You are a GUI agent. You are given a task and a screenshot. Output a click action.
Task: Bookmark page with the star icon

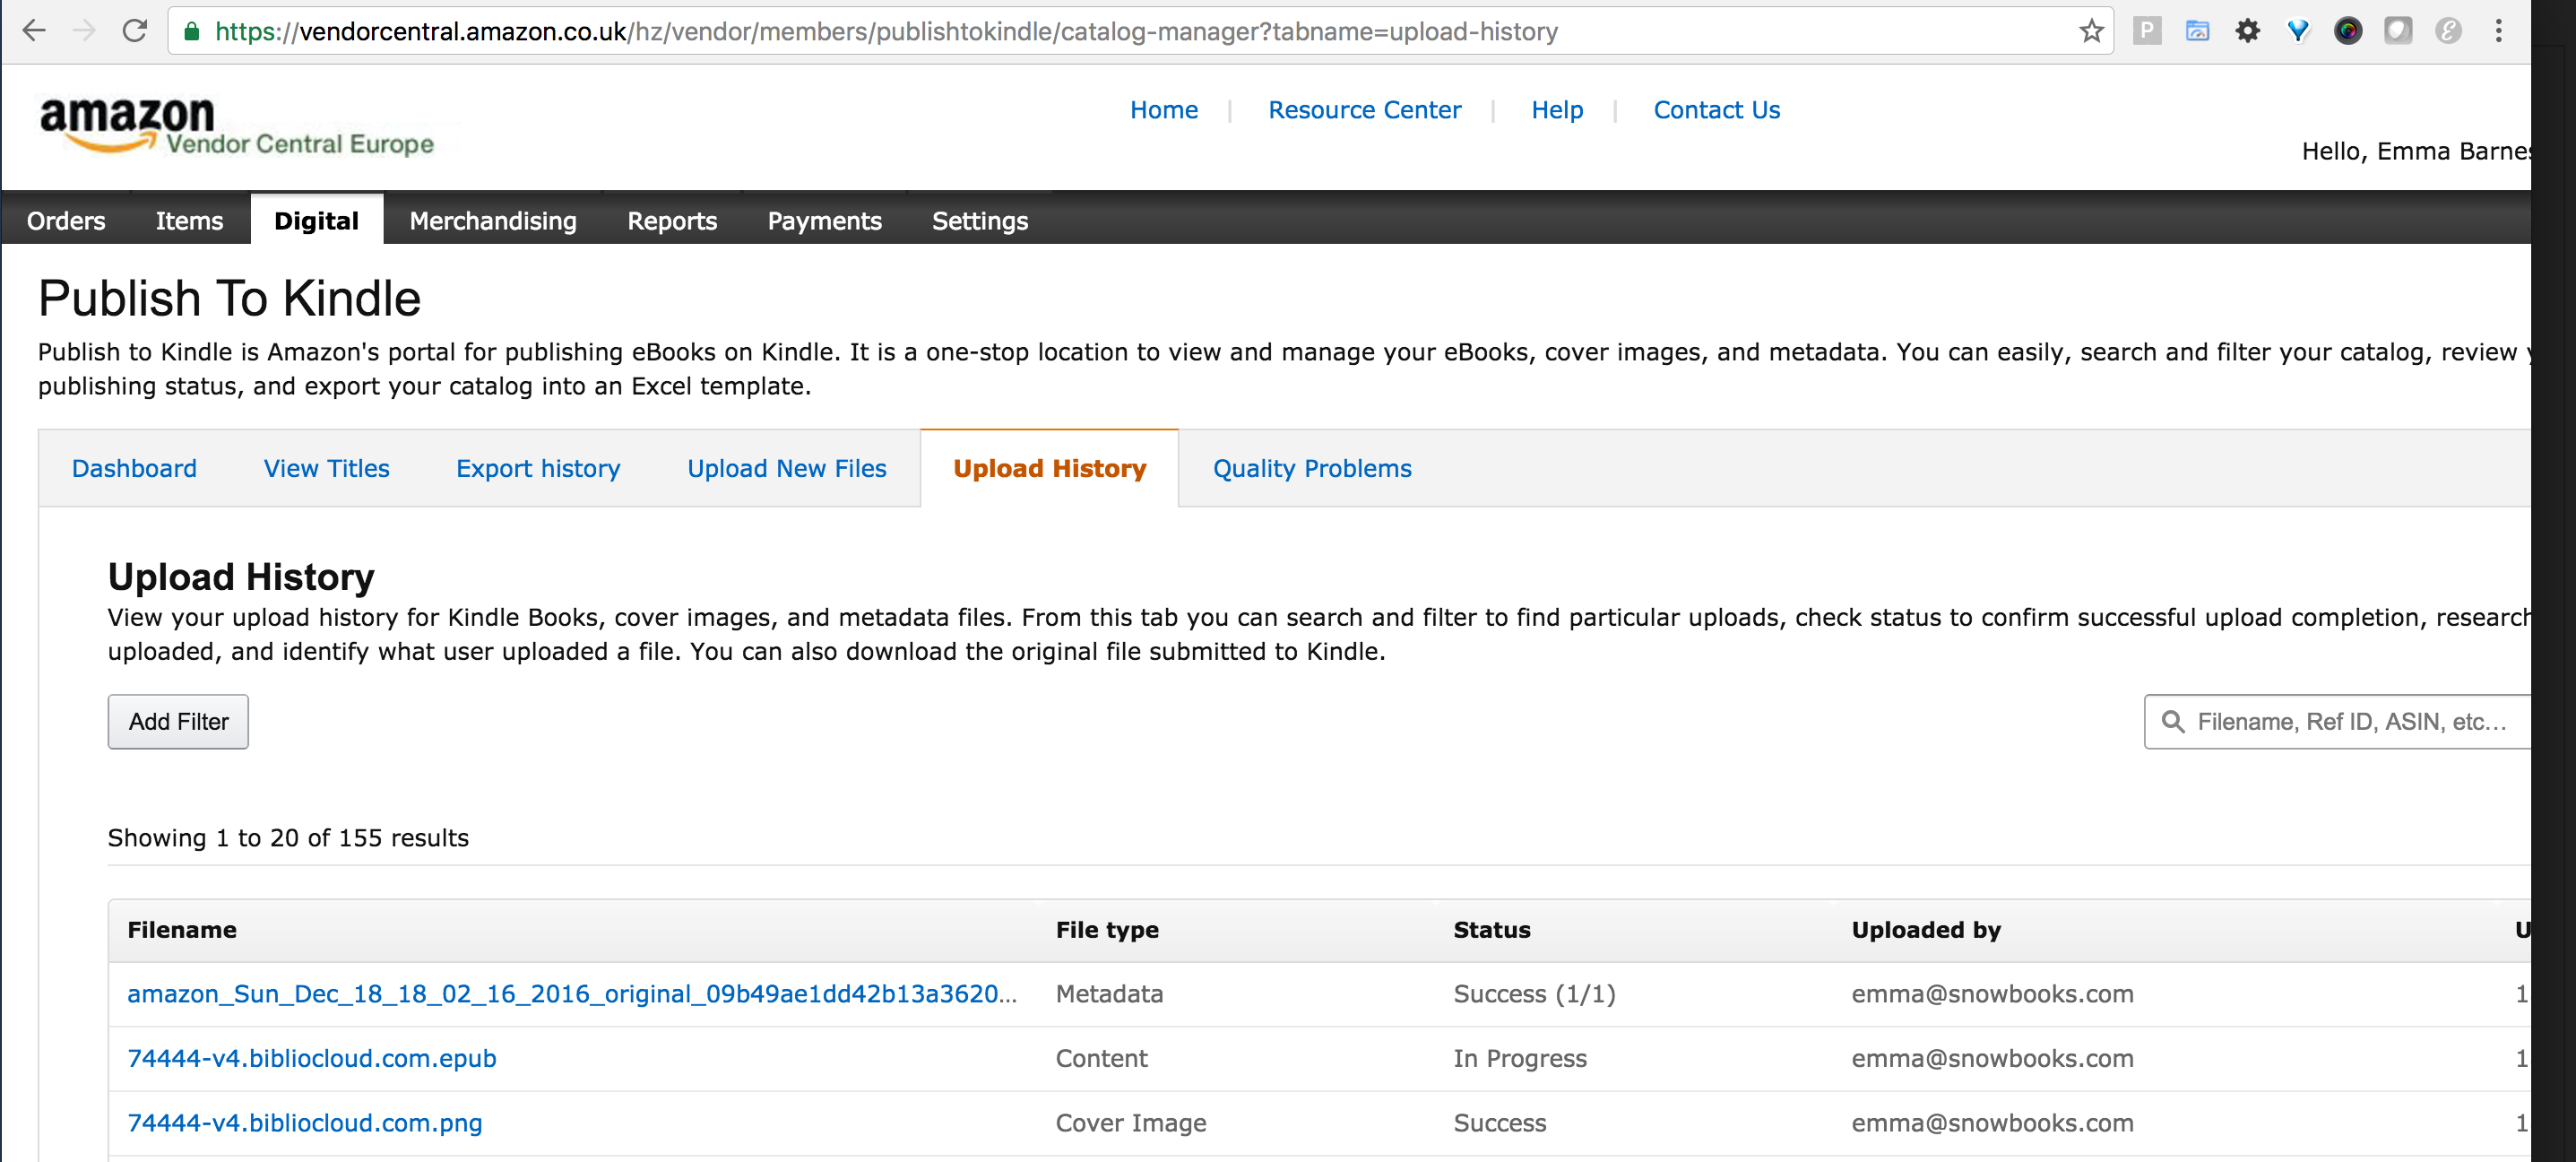[2091, 31]
